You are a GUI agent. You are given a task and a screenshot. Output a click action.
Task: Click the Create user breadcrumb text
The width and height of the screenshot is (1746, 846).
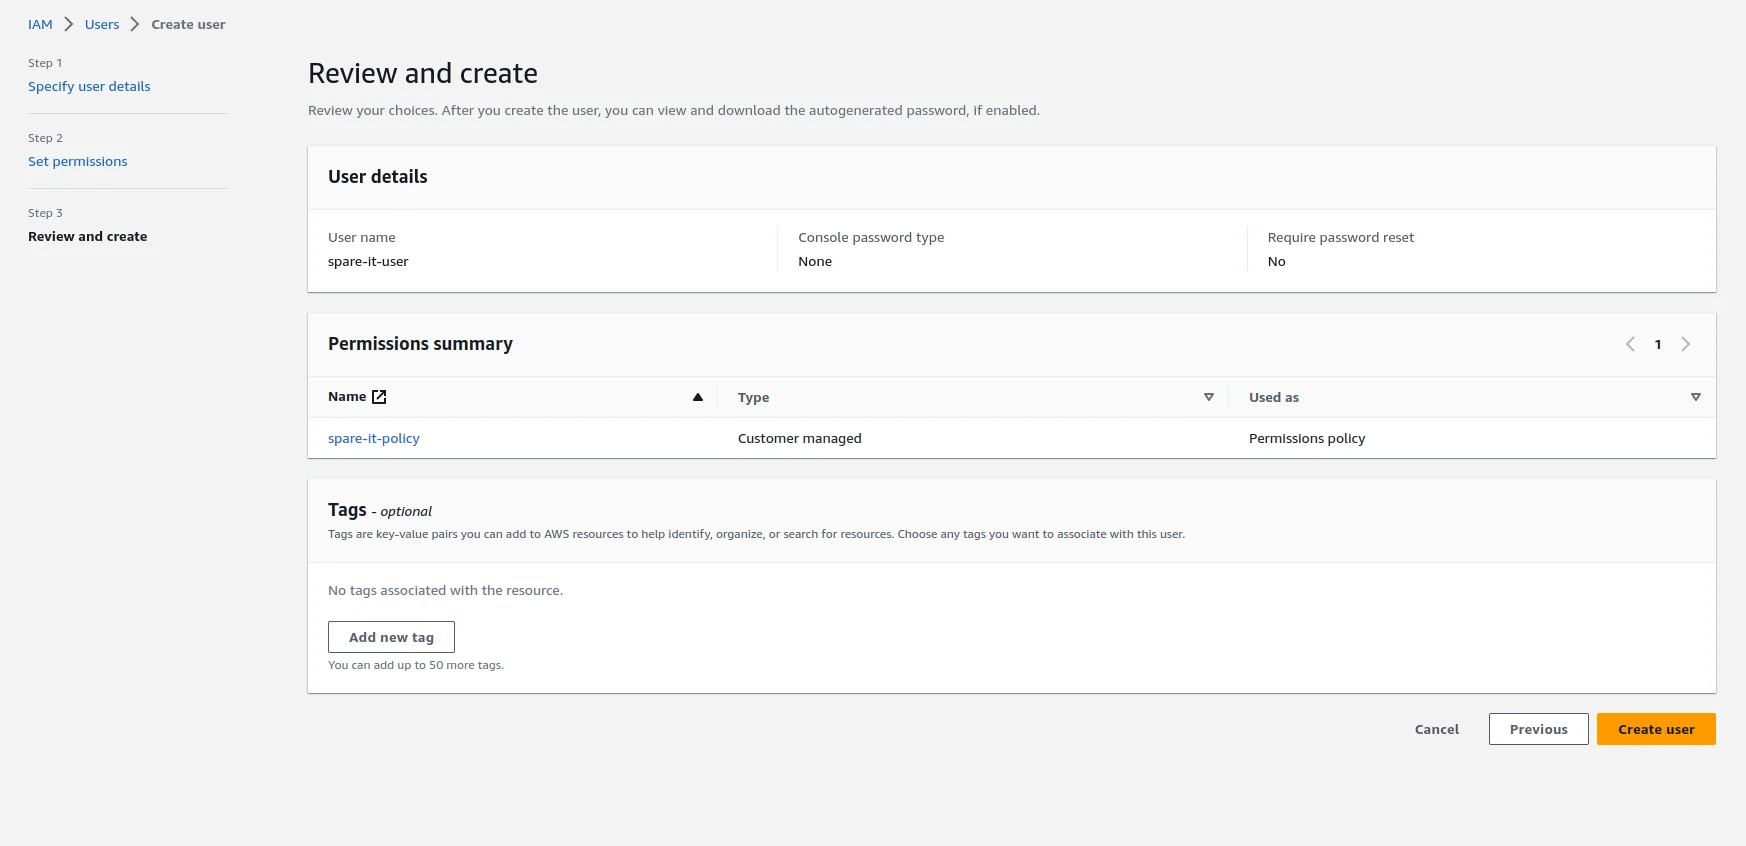pos(188,24)
